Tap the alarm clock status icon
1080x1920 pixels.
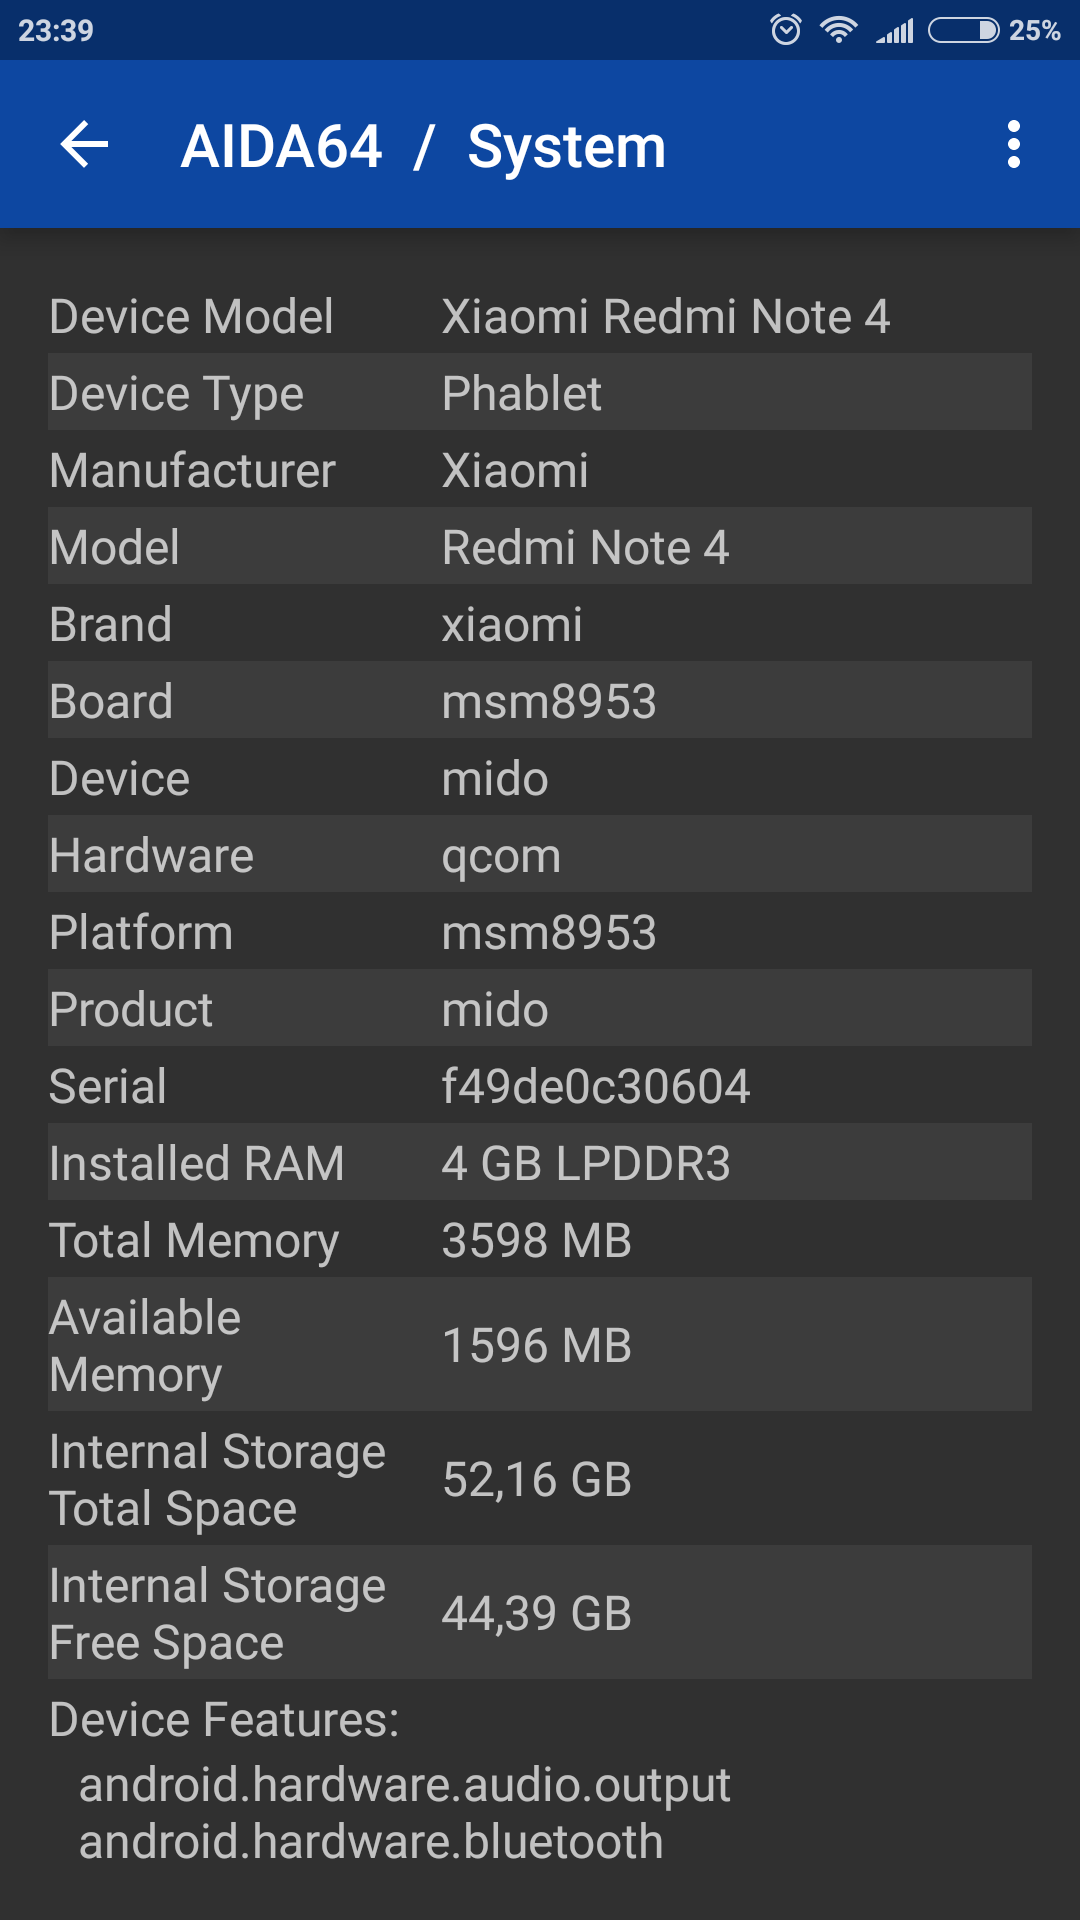tap(786, 30)
